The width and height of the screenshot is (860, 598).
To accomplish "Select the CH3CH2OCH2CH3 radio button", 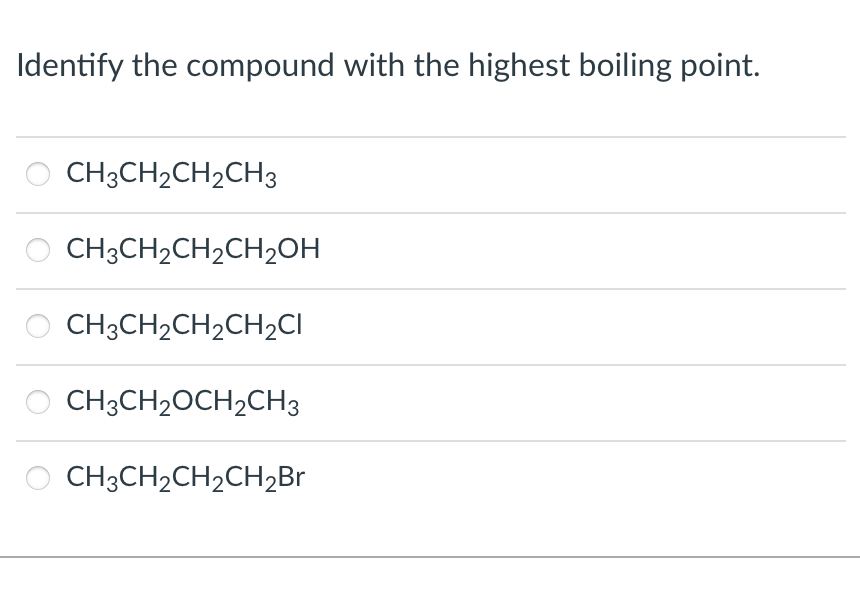I will (38, 402).
